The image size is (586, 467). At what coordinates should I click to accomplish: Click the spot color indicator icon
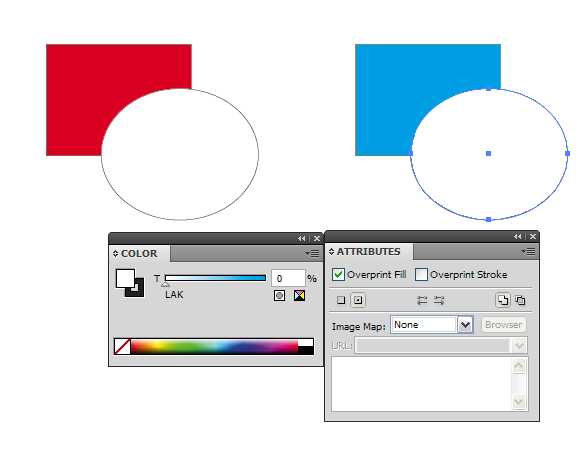click(x=279, y=296)
